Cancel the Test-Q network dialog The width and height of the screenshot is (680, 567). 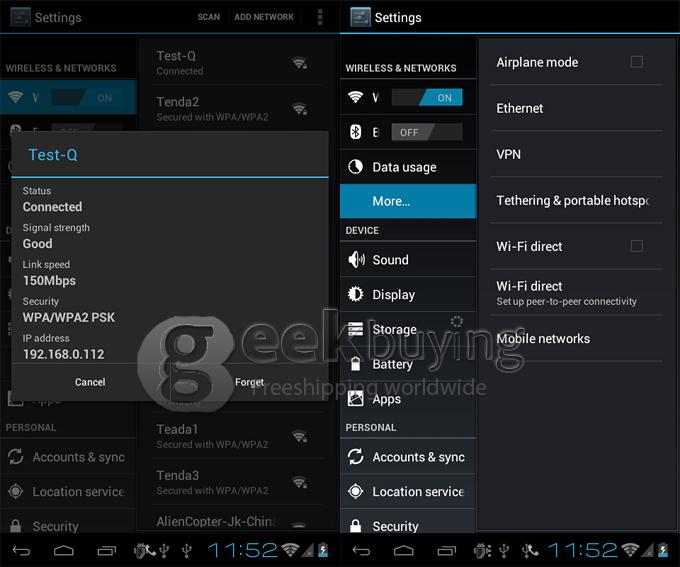(90, 382)
